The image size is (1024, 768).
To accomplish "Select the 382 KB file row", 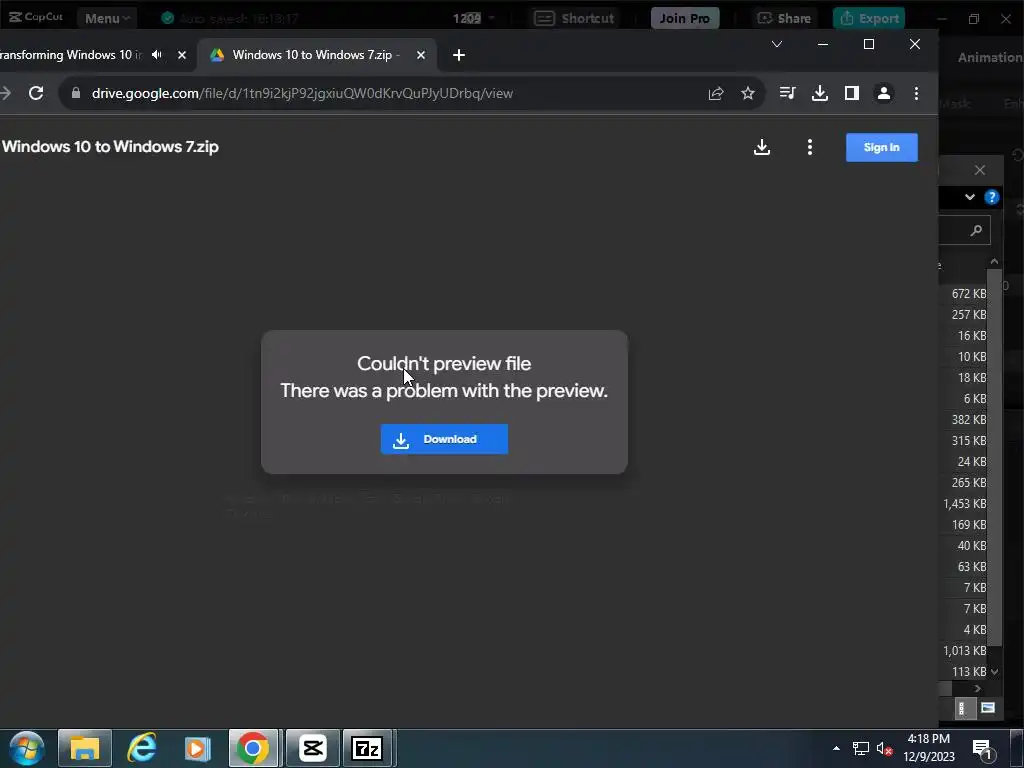I will click(x=965, y=419).
